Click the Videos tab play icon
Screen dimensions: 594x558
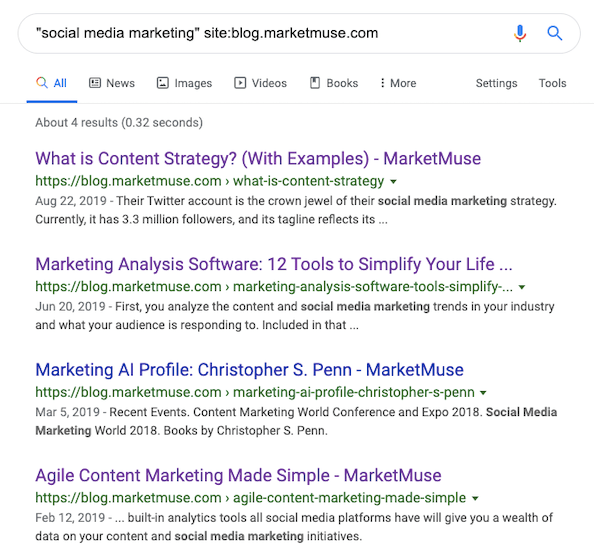[x=240, y=83]
